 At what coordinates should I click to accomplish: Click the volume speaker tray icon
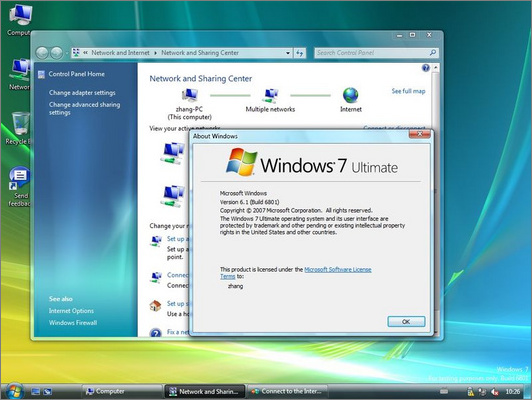(494, 392)
